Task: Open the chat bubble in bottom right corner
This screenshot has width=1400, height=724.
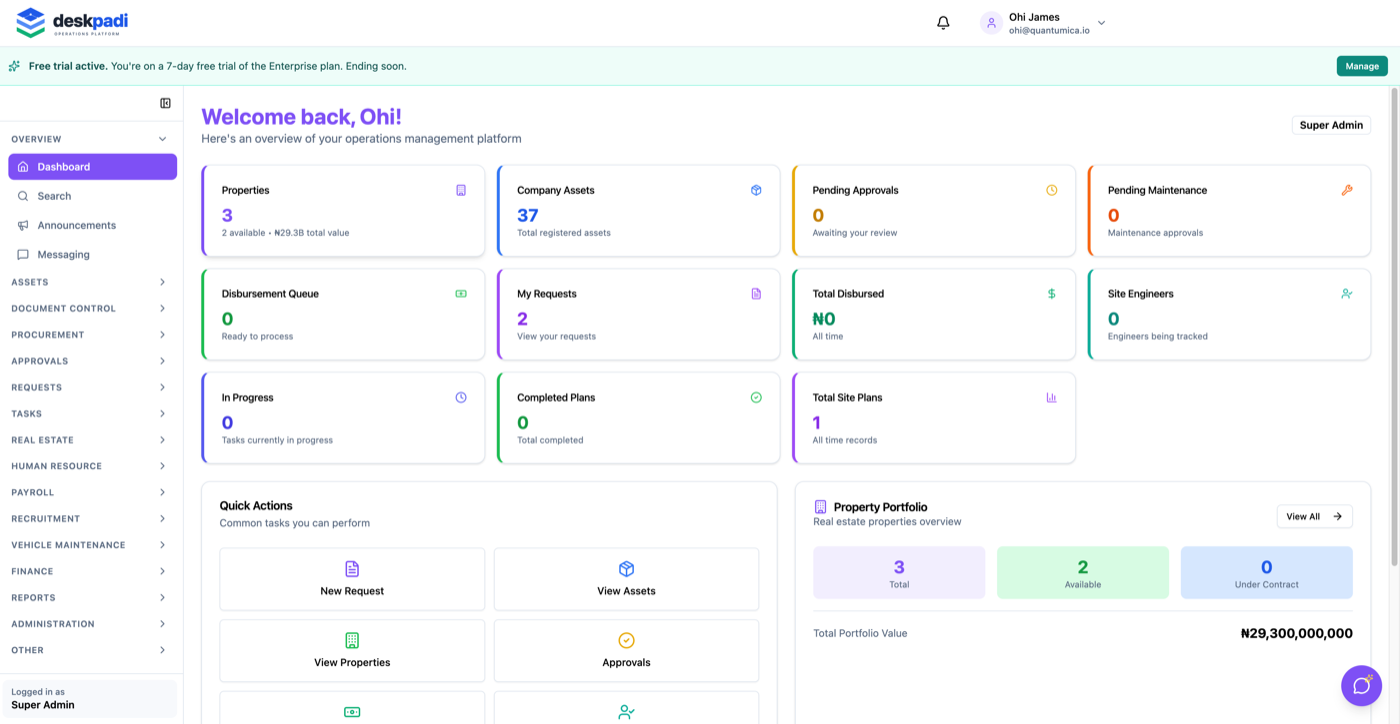Action: 1360,685
